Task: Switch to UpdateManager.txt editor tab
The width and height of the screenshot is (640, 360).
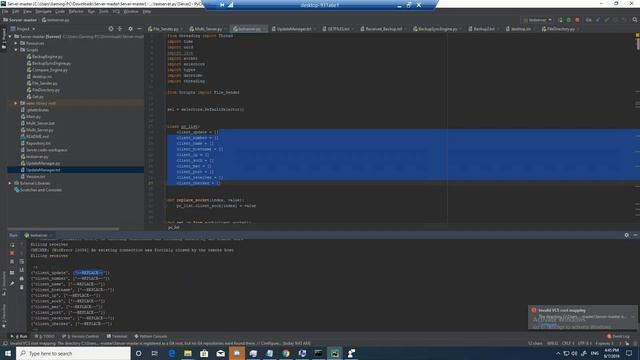Action: 292,29
